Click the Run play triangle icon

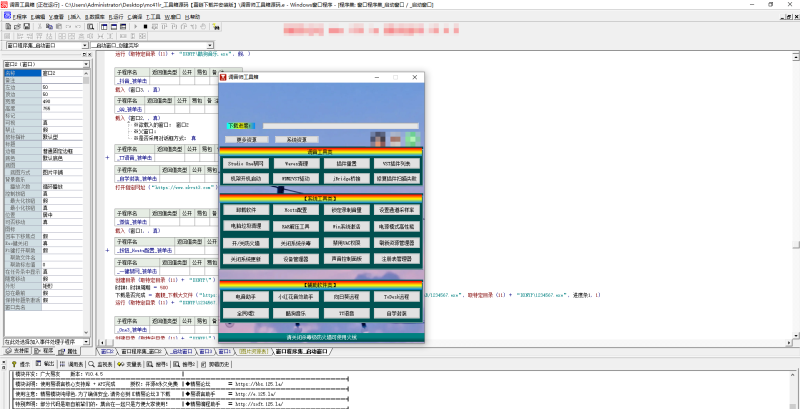coord(136,26)
